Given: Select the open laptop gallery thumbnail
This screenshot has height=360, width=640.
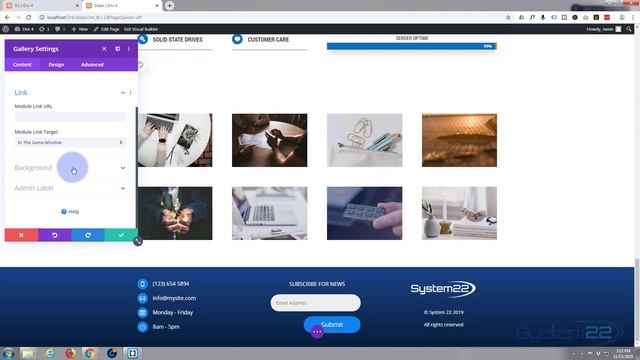Looking at the screenshot, I should [269, 213].
